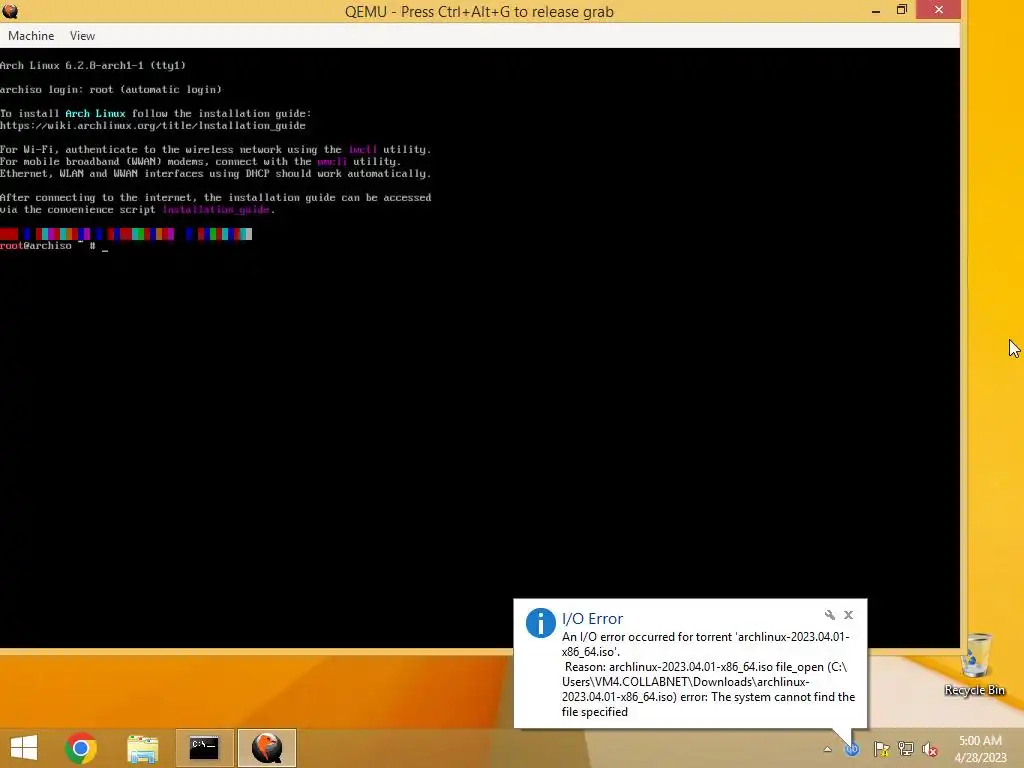Click the kernel version line 'Arch Linux 6.2.8-arch1-1'
This screenshot has height=768, width=1024.
pos(93,65)
